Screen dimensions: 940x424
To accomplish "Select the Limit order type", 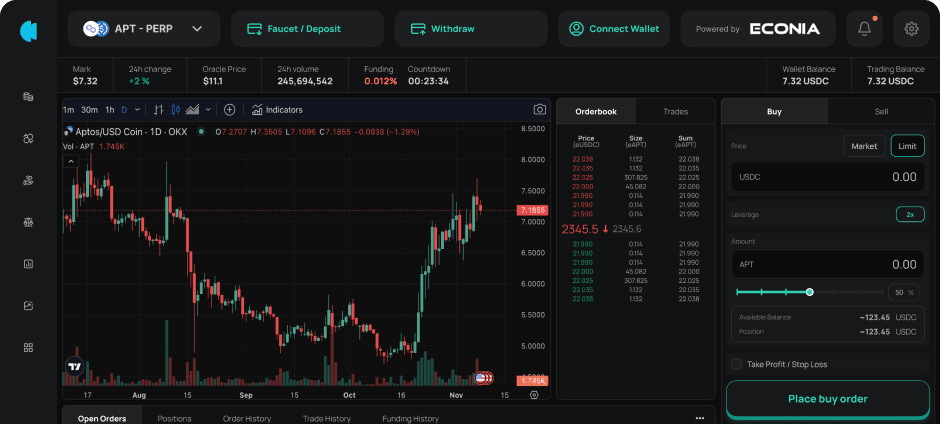I will pos(907,146).
